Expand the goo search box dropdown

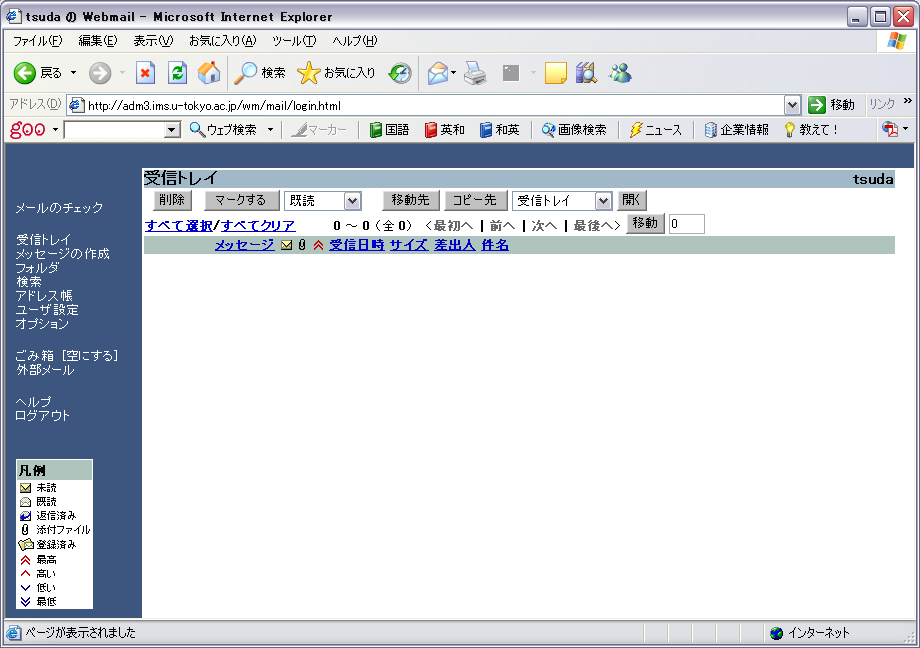pos(172,130)
